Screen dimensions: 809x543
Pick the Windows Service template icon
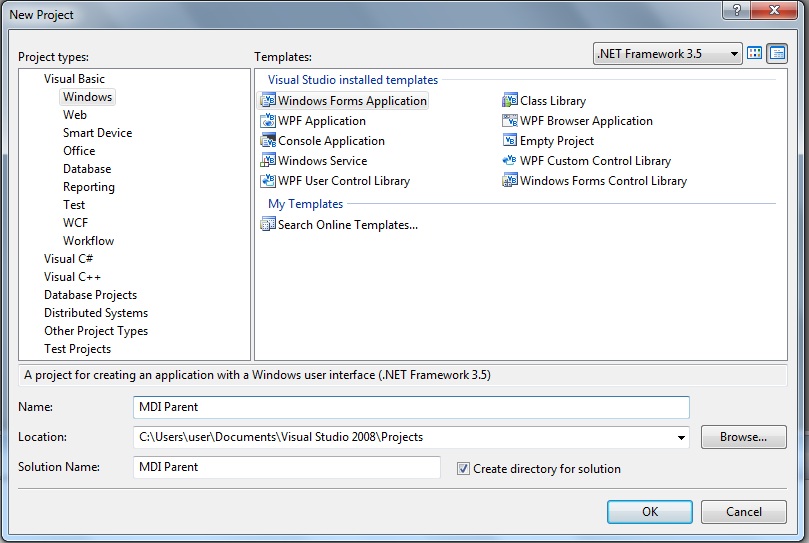pos(268,161)
